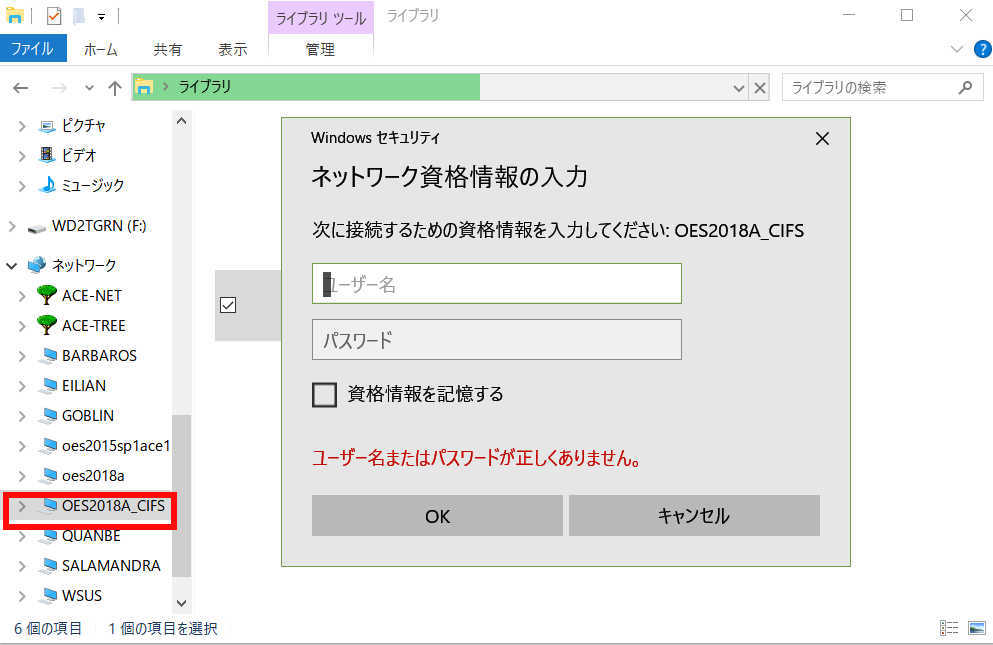Click the search magnifier icon
Viewport: 993px width, 645px height.
tap(965, 87)
